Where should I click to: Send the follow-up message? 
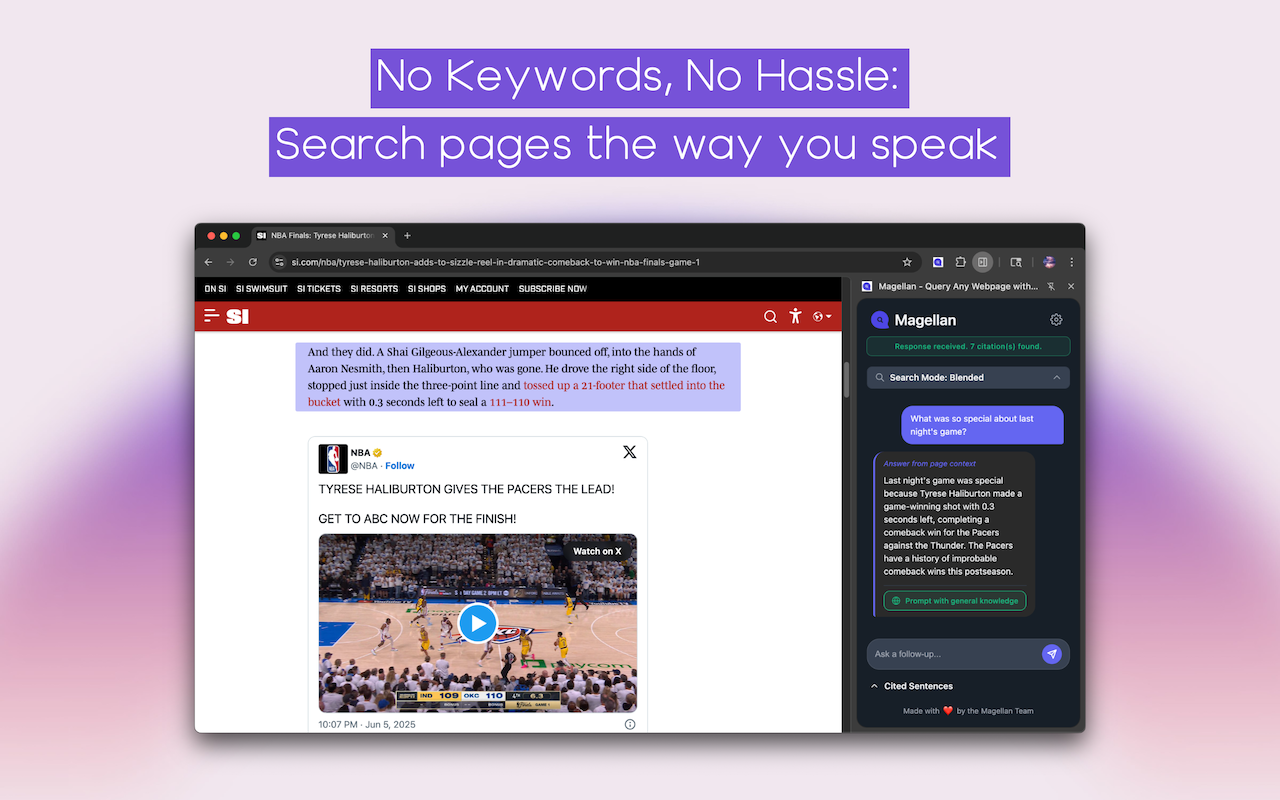(x=1051, y=654)
